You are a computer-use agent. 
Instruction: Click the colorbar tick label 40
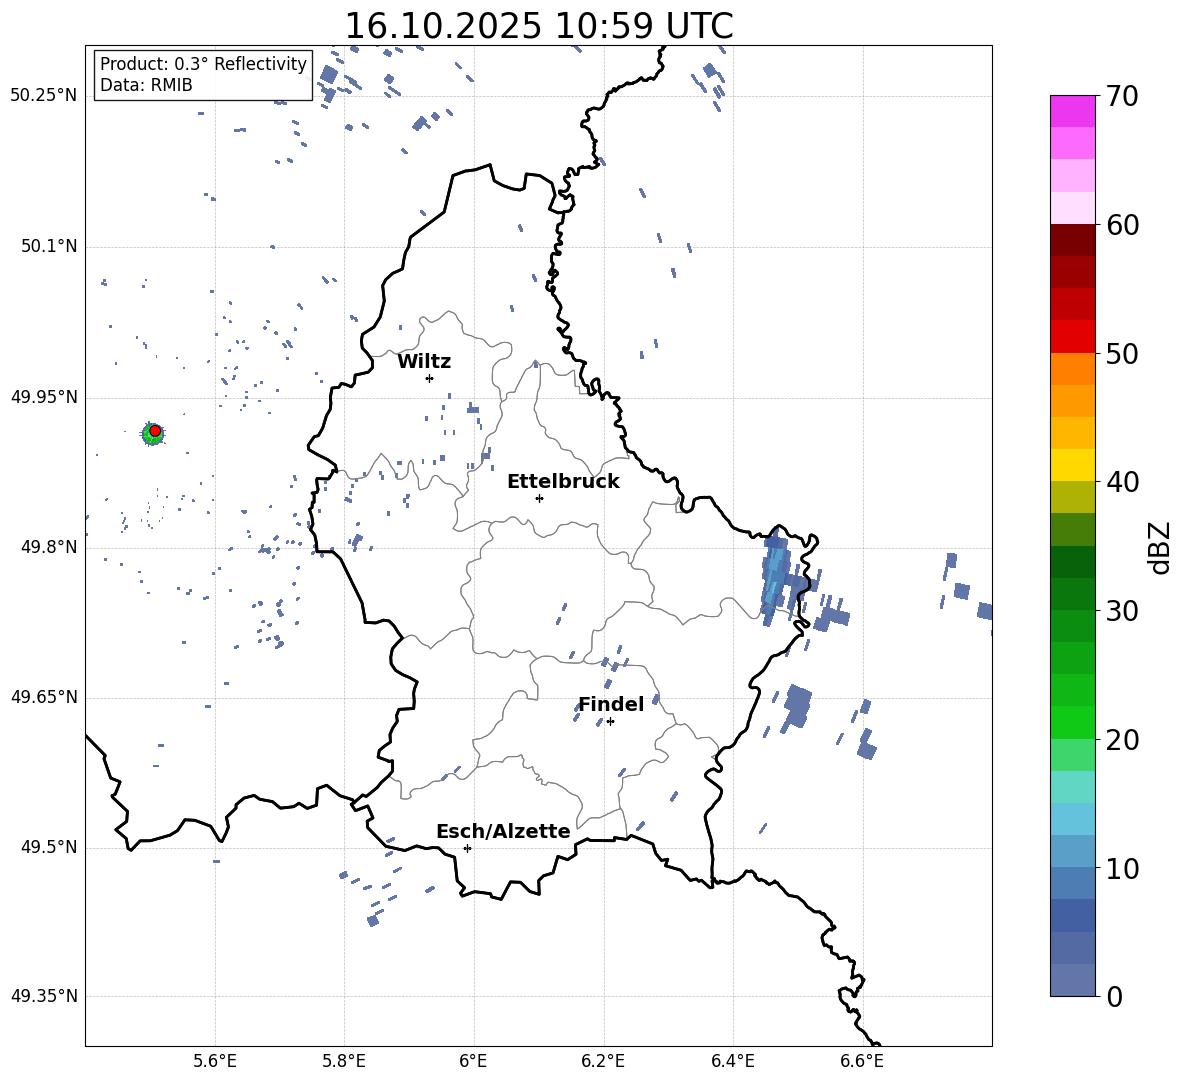click(1121, 482)
